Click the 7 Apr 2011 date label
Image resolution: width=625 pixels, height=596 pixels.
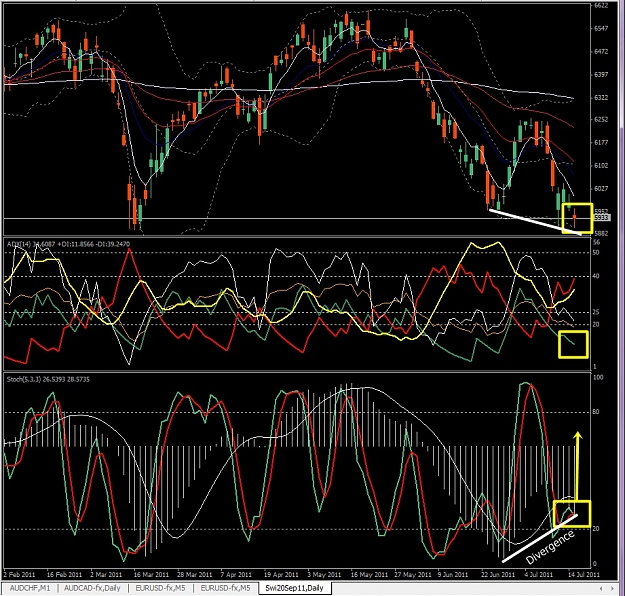[236, 574]
